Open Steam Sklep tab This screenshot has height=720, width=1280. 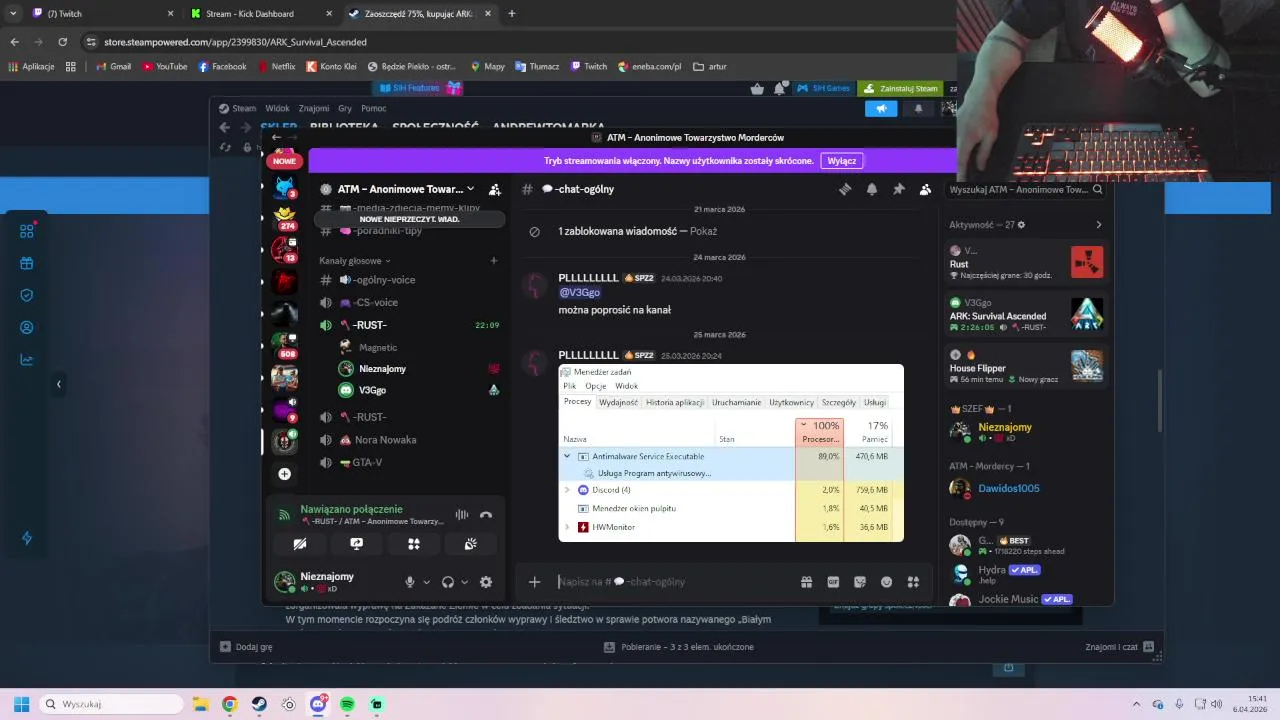tap(278, 127)
